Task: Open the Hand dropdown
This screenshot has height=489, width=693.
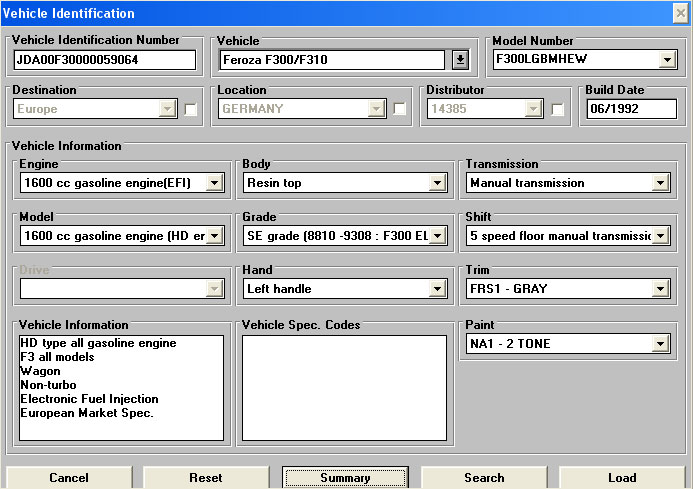Action: (x=437, y=289)
